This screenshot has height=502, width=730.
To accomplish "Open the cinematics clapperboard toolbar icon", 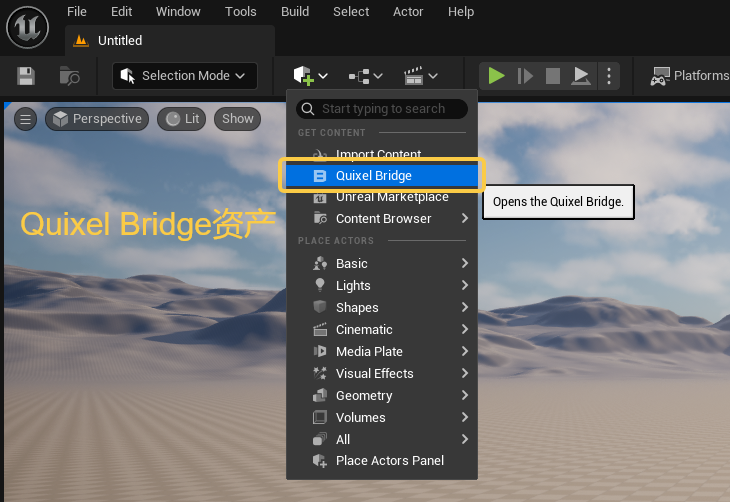I will pos(413,75).
